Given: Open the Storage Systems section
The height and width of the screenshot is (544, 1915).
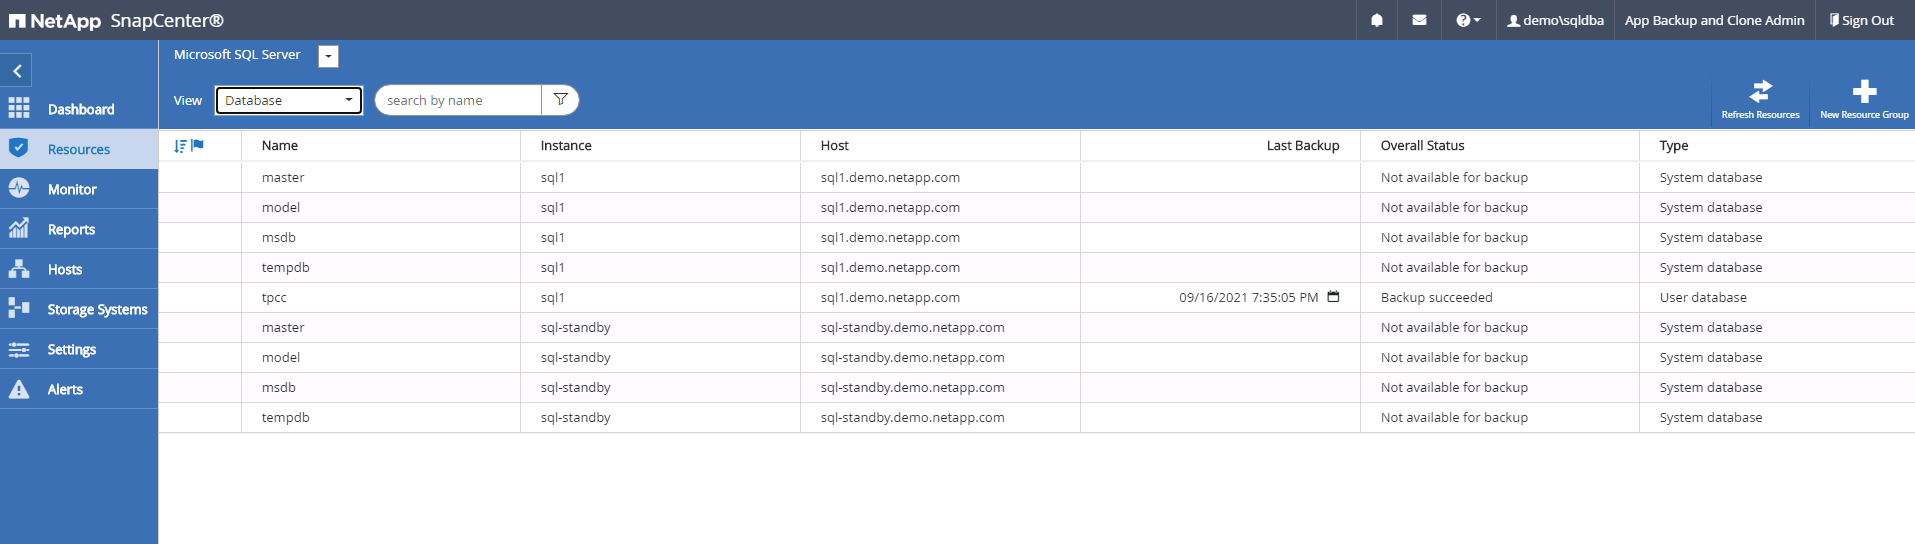Looking at the screenshot, I should coord(79,309).
